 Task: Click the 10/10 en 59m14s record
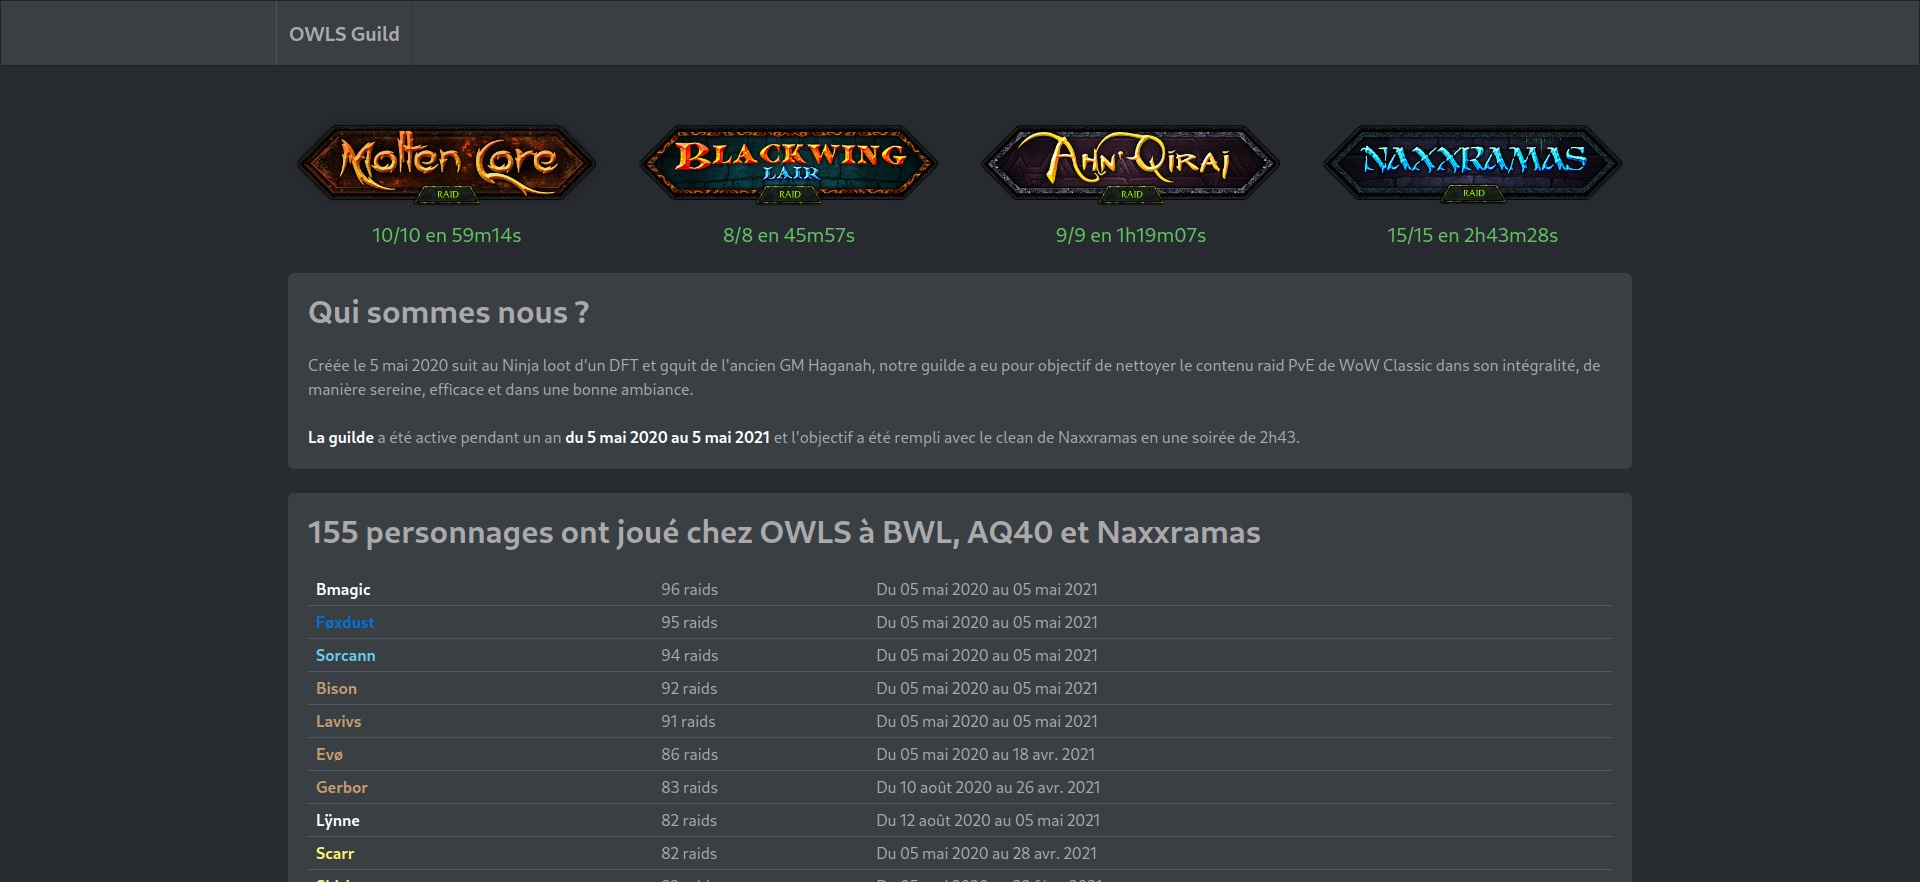point(447,235)
